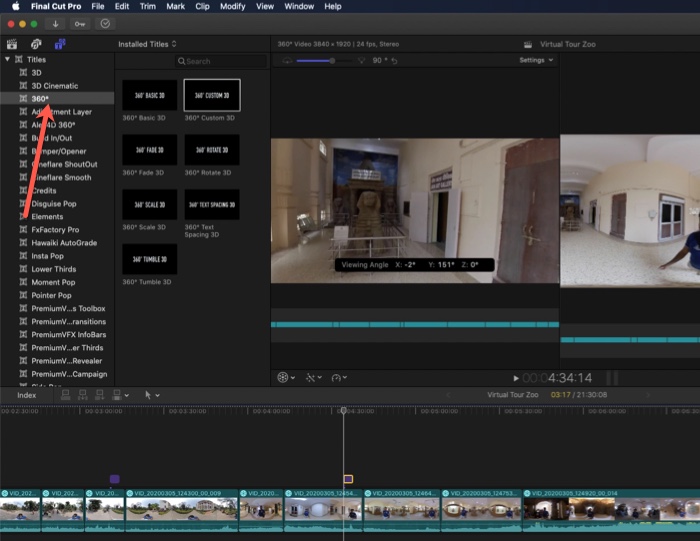Click the Insert clip edit button

(83, 395)
